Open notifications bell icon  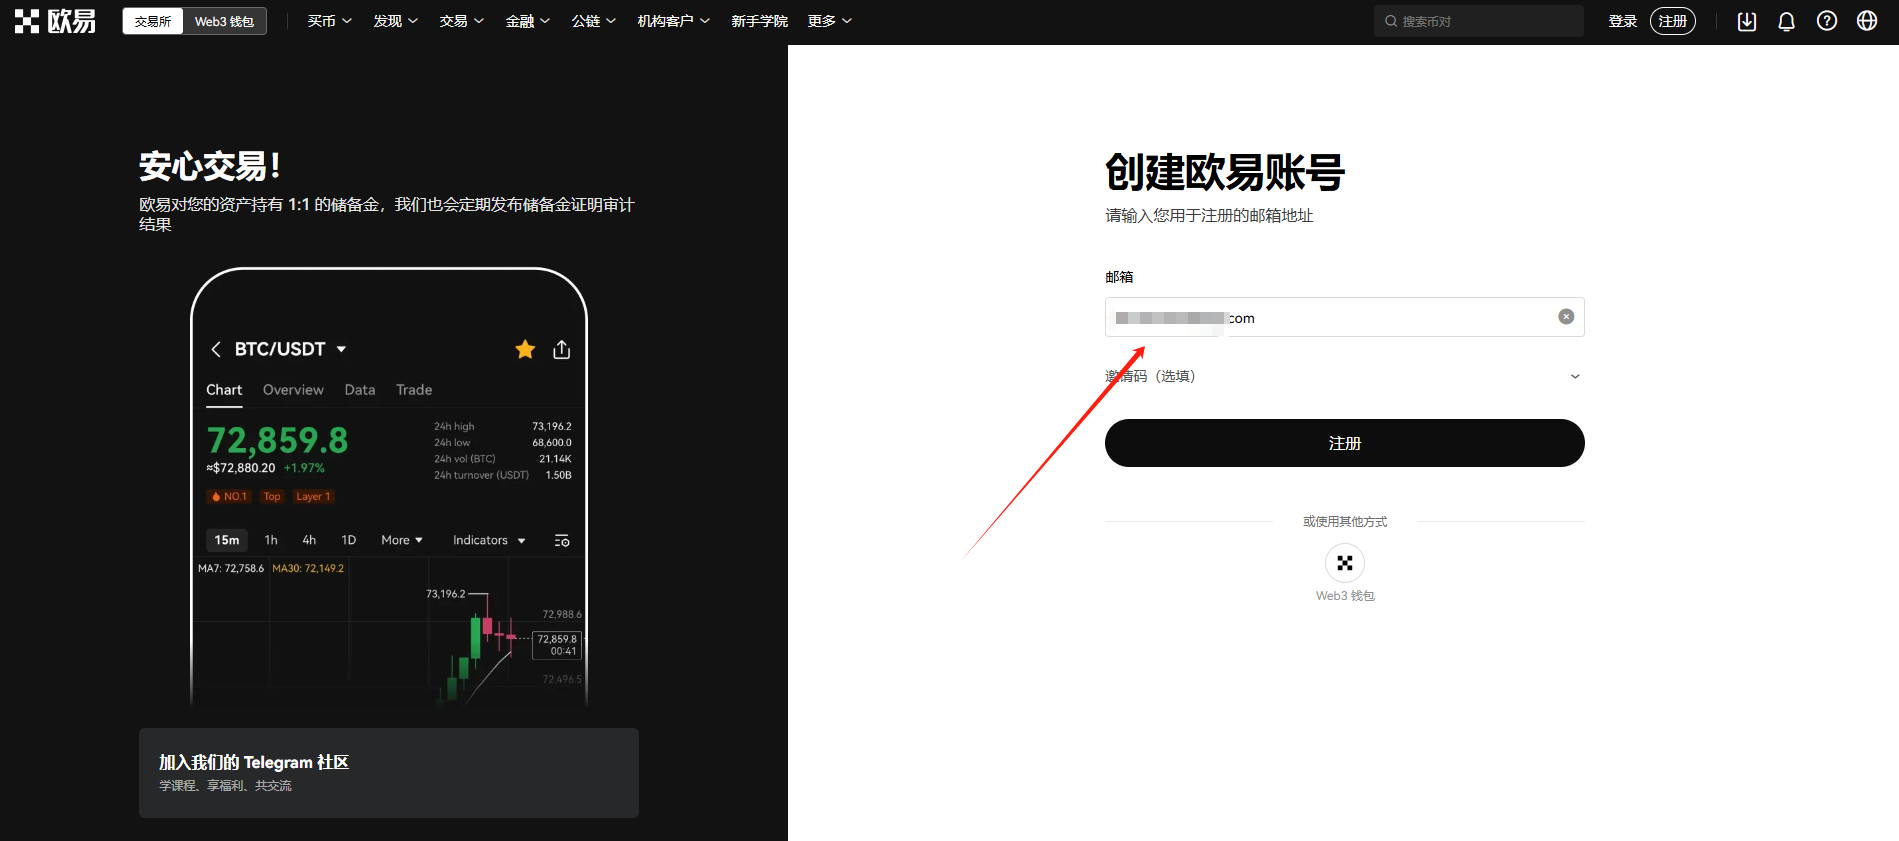pos(1786,21)
